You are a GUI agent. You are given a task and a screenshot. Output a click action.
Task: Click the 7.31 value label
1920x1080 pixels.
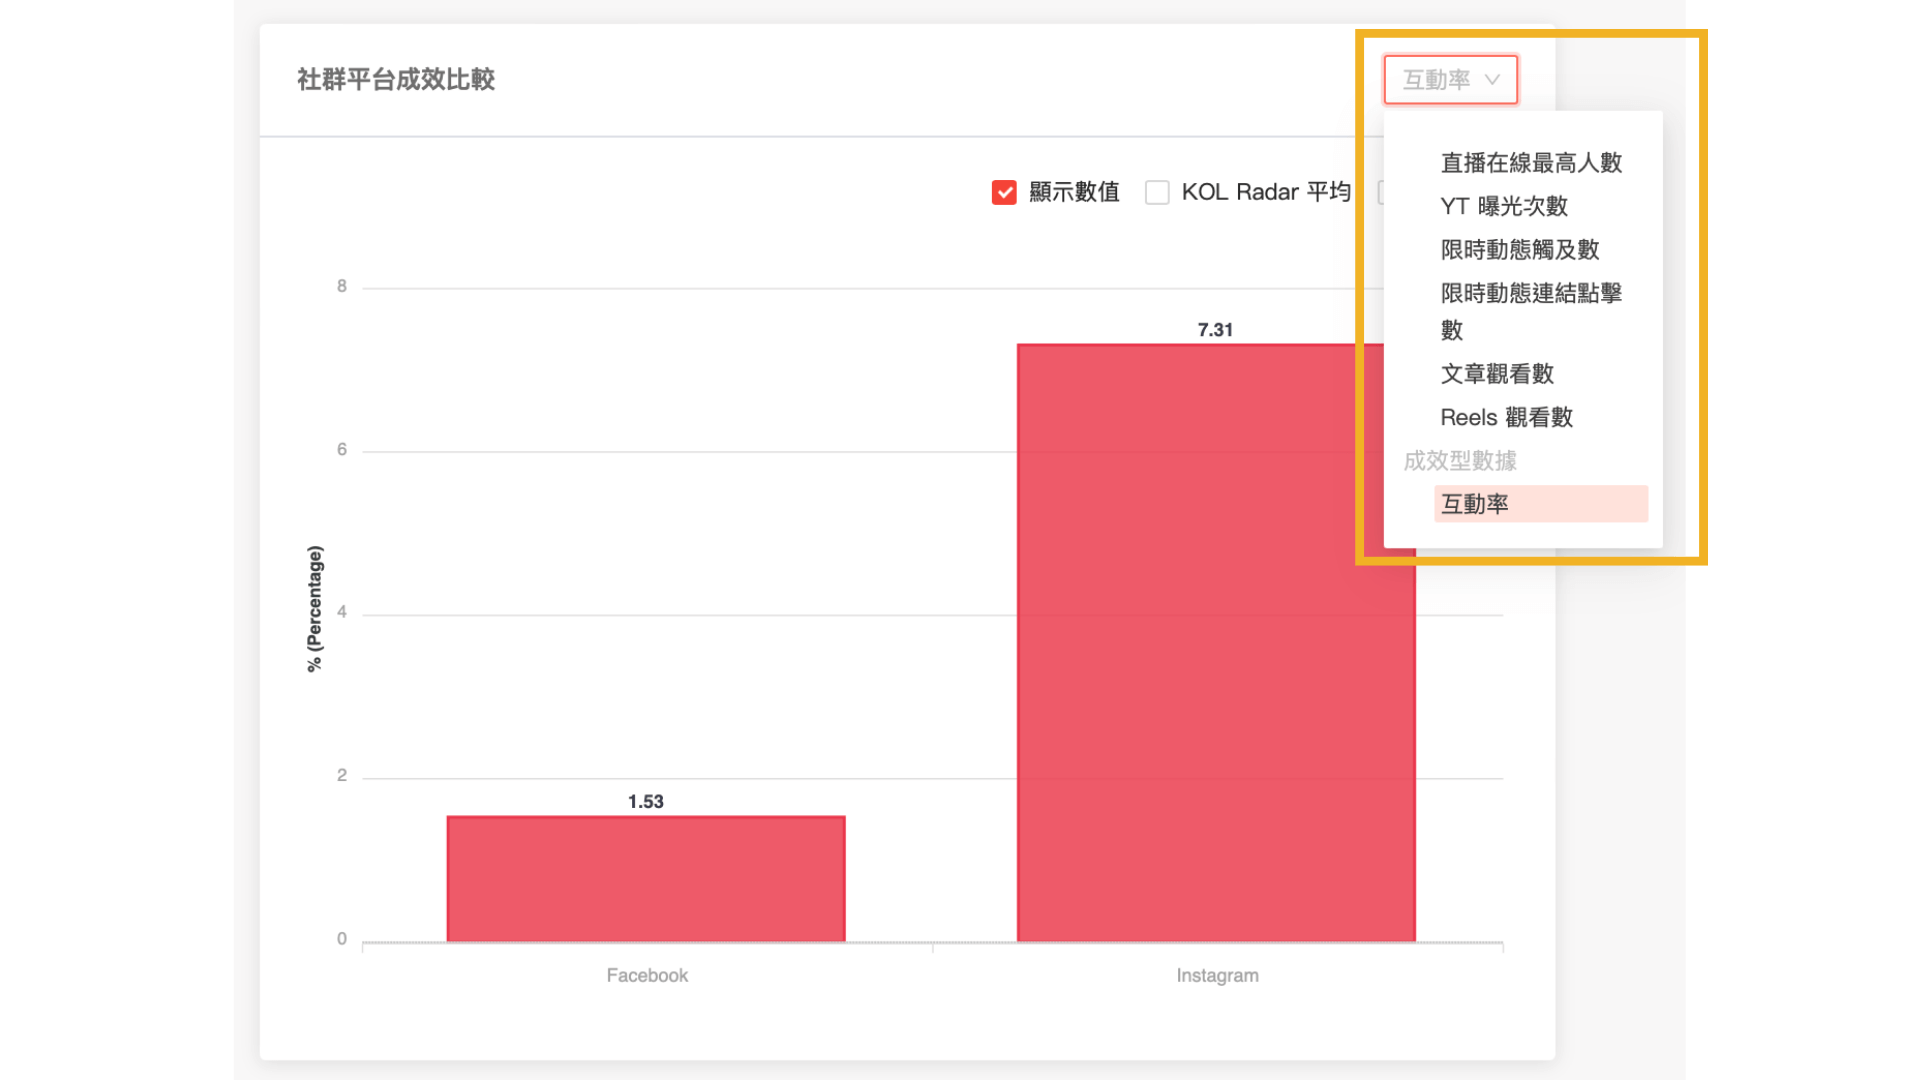[x=1215, y=330]
